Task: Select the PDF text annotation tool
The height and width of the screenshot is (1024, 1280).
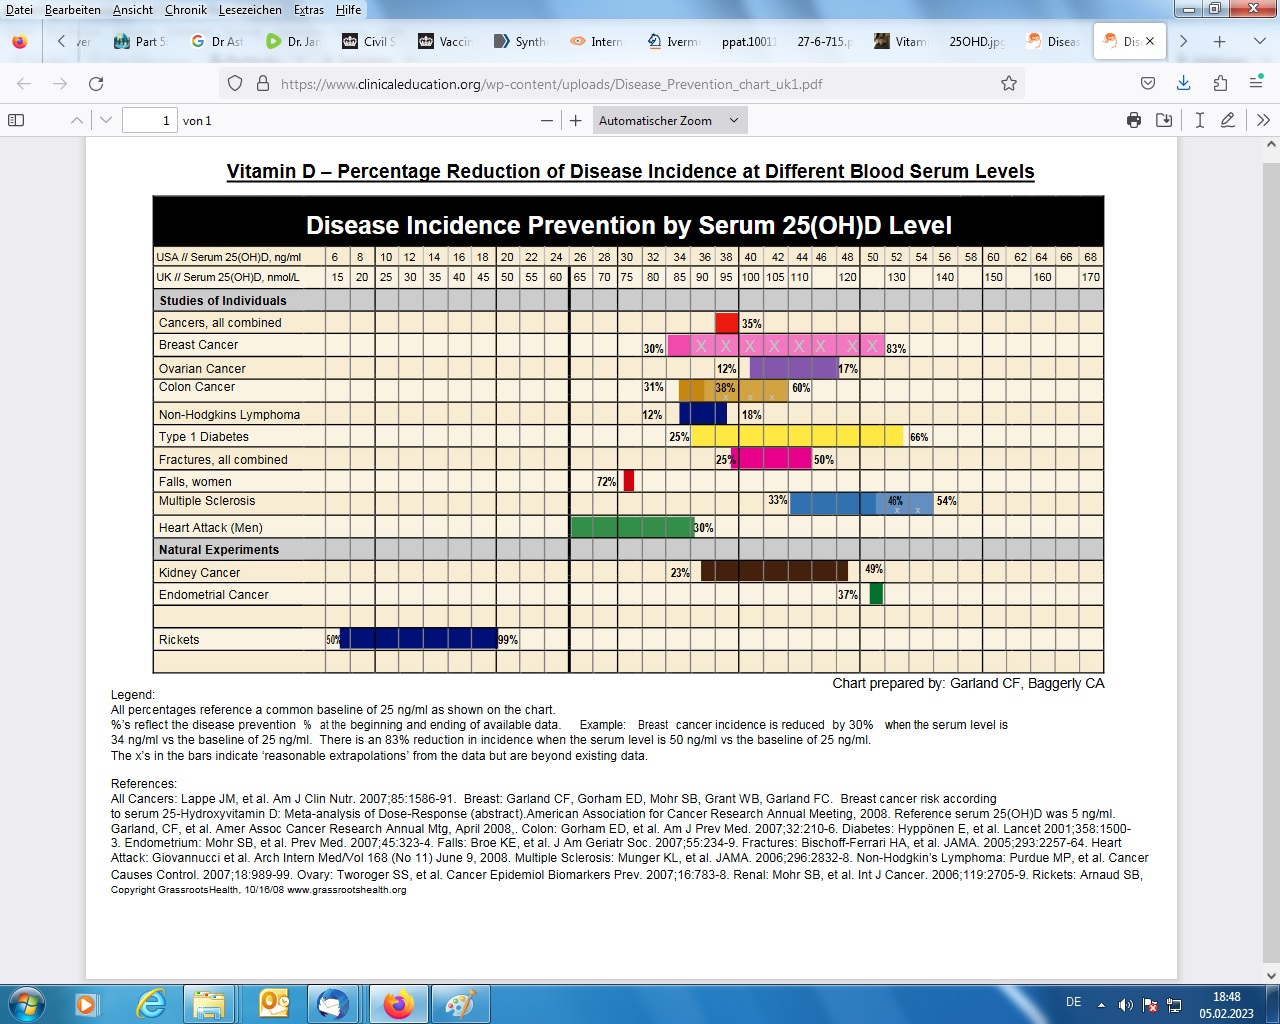Action: [x=1199, y=120]
